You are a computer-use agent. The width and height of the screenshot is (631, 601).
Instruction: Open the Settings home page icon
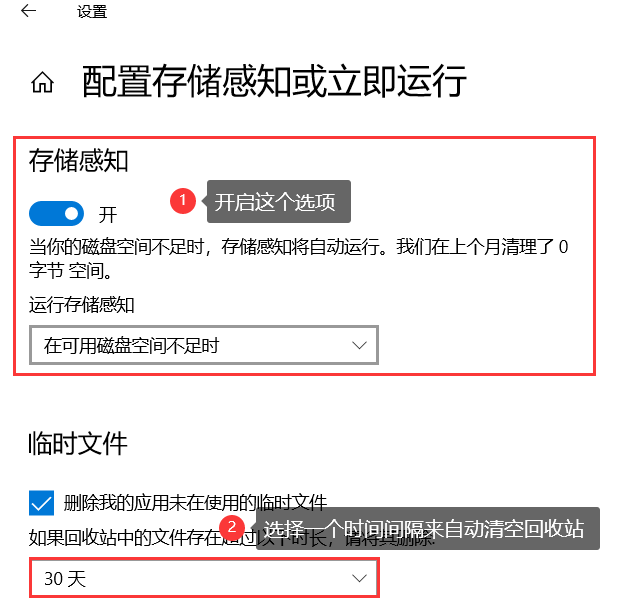point(42,82)
